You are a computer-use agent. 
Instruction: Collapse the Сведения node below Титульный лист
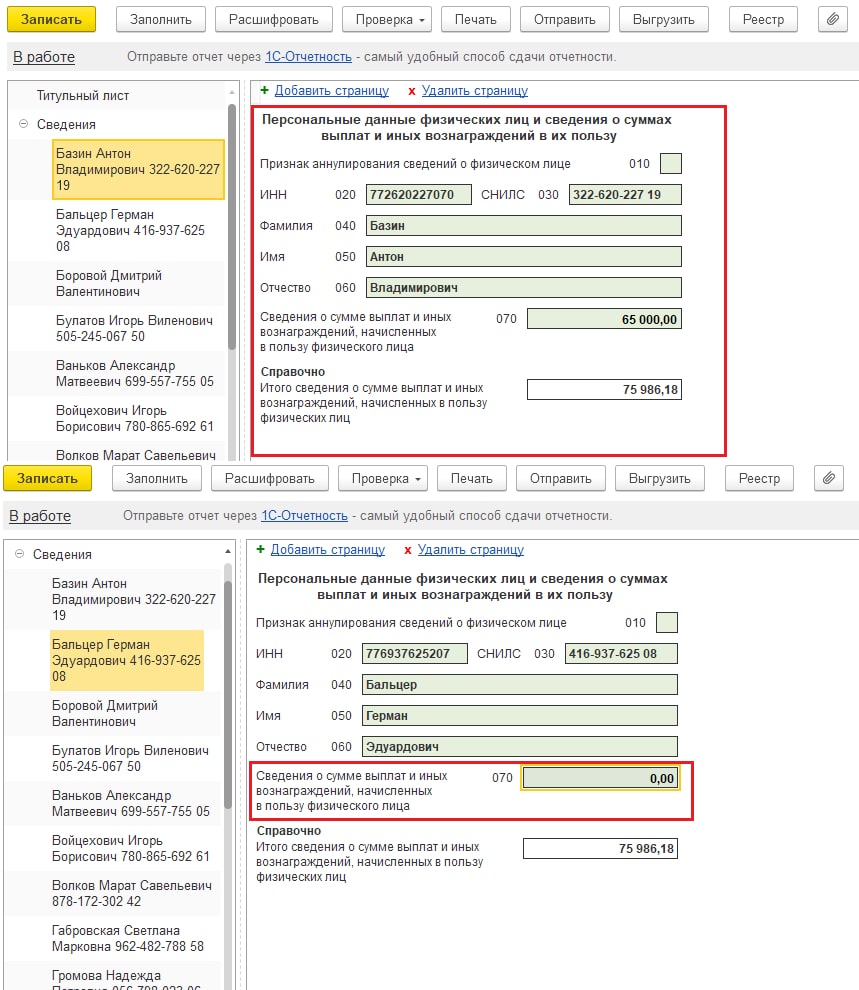tap(23, 124)
